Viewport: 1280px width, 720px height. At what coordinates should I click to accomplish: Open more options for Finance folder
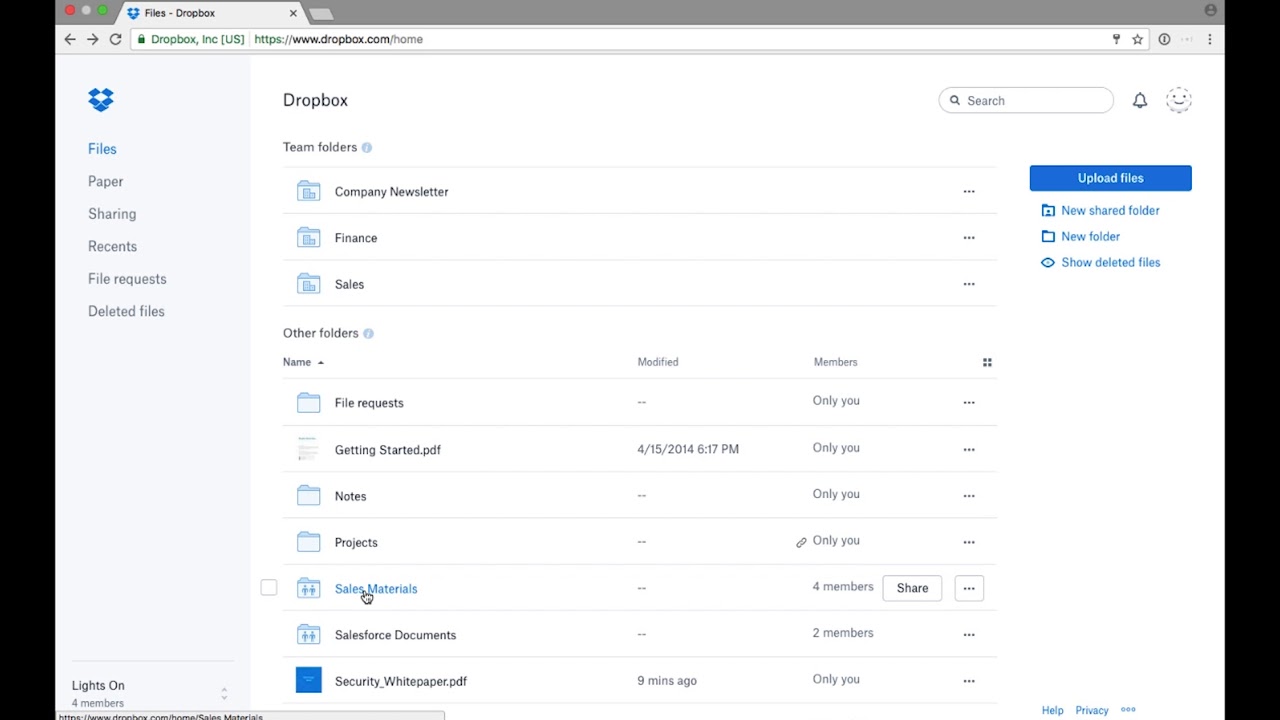point(968,238)
